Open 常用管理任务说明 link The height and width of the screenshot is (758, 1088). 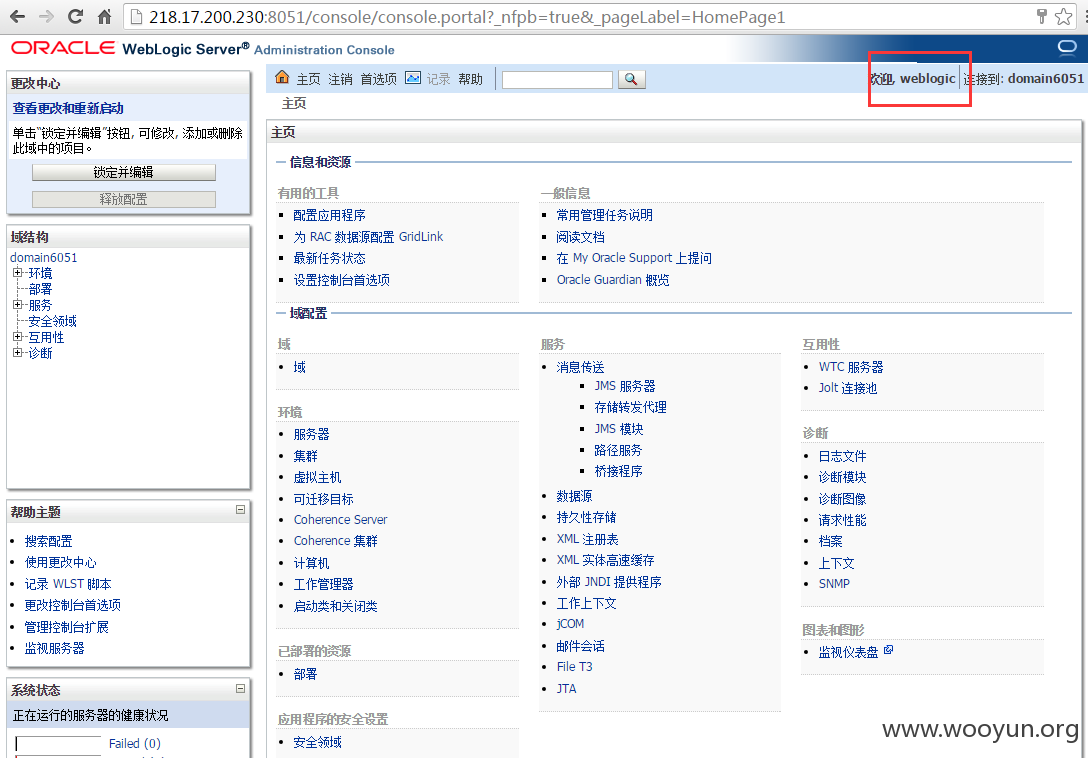(604, 216)
